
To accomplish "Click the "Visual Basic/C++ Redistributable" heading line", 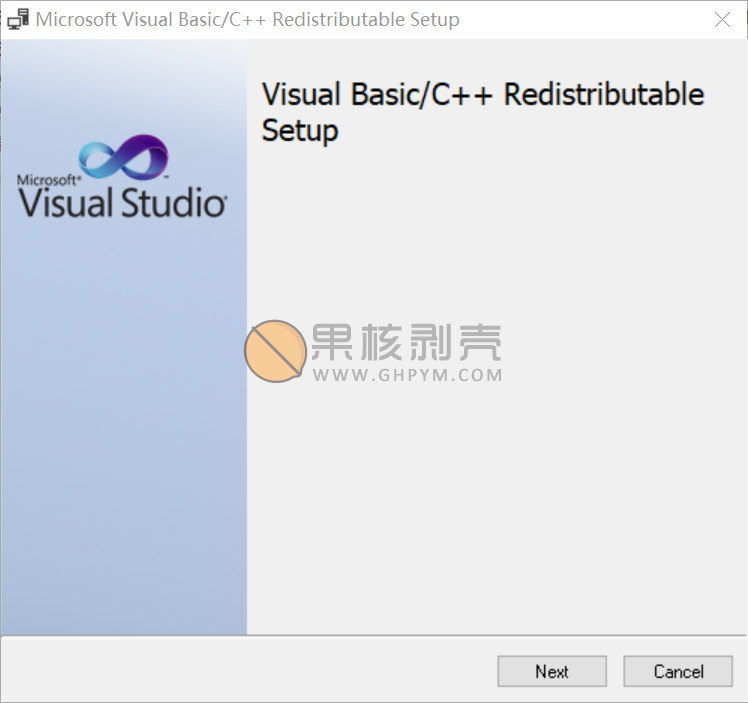I will click(x=482, y=95).
